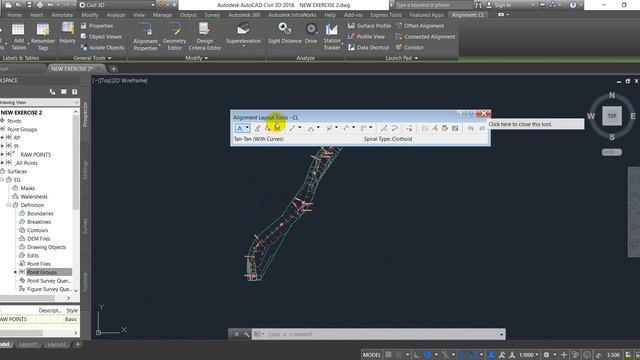The width and height of the screenshot is (640, 360).
Task: Click the Undo icon in Alignment Layout Tools
Action: pos(471,129)
